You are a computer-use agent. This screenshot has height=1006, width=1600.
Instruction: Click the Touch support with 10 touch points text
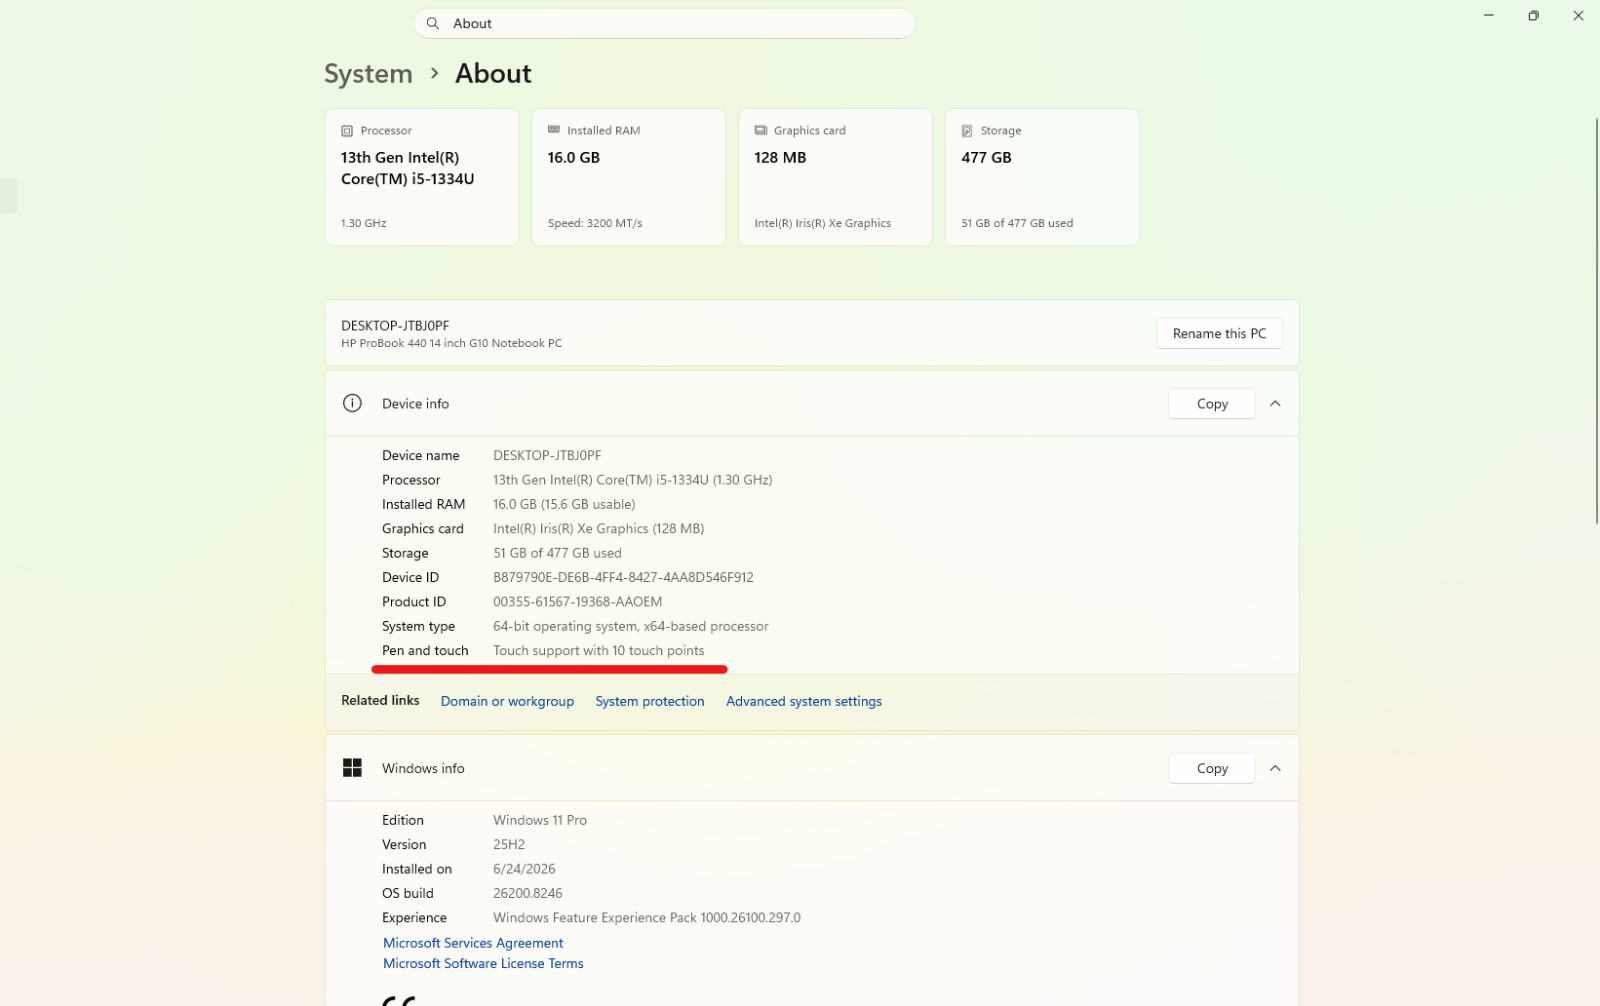[x=598, y=651]
